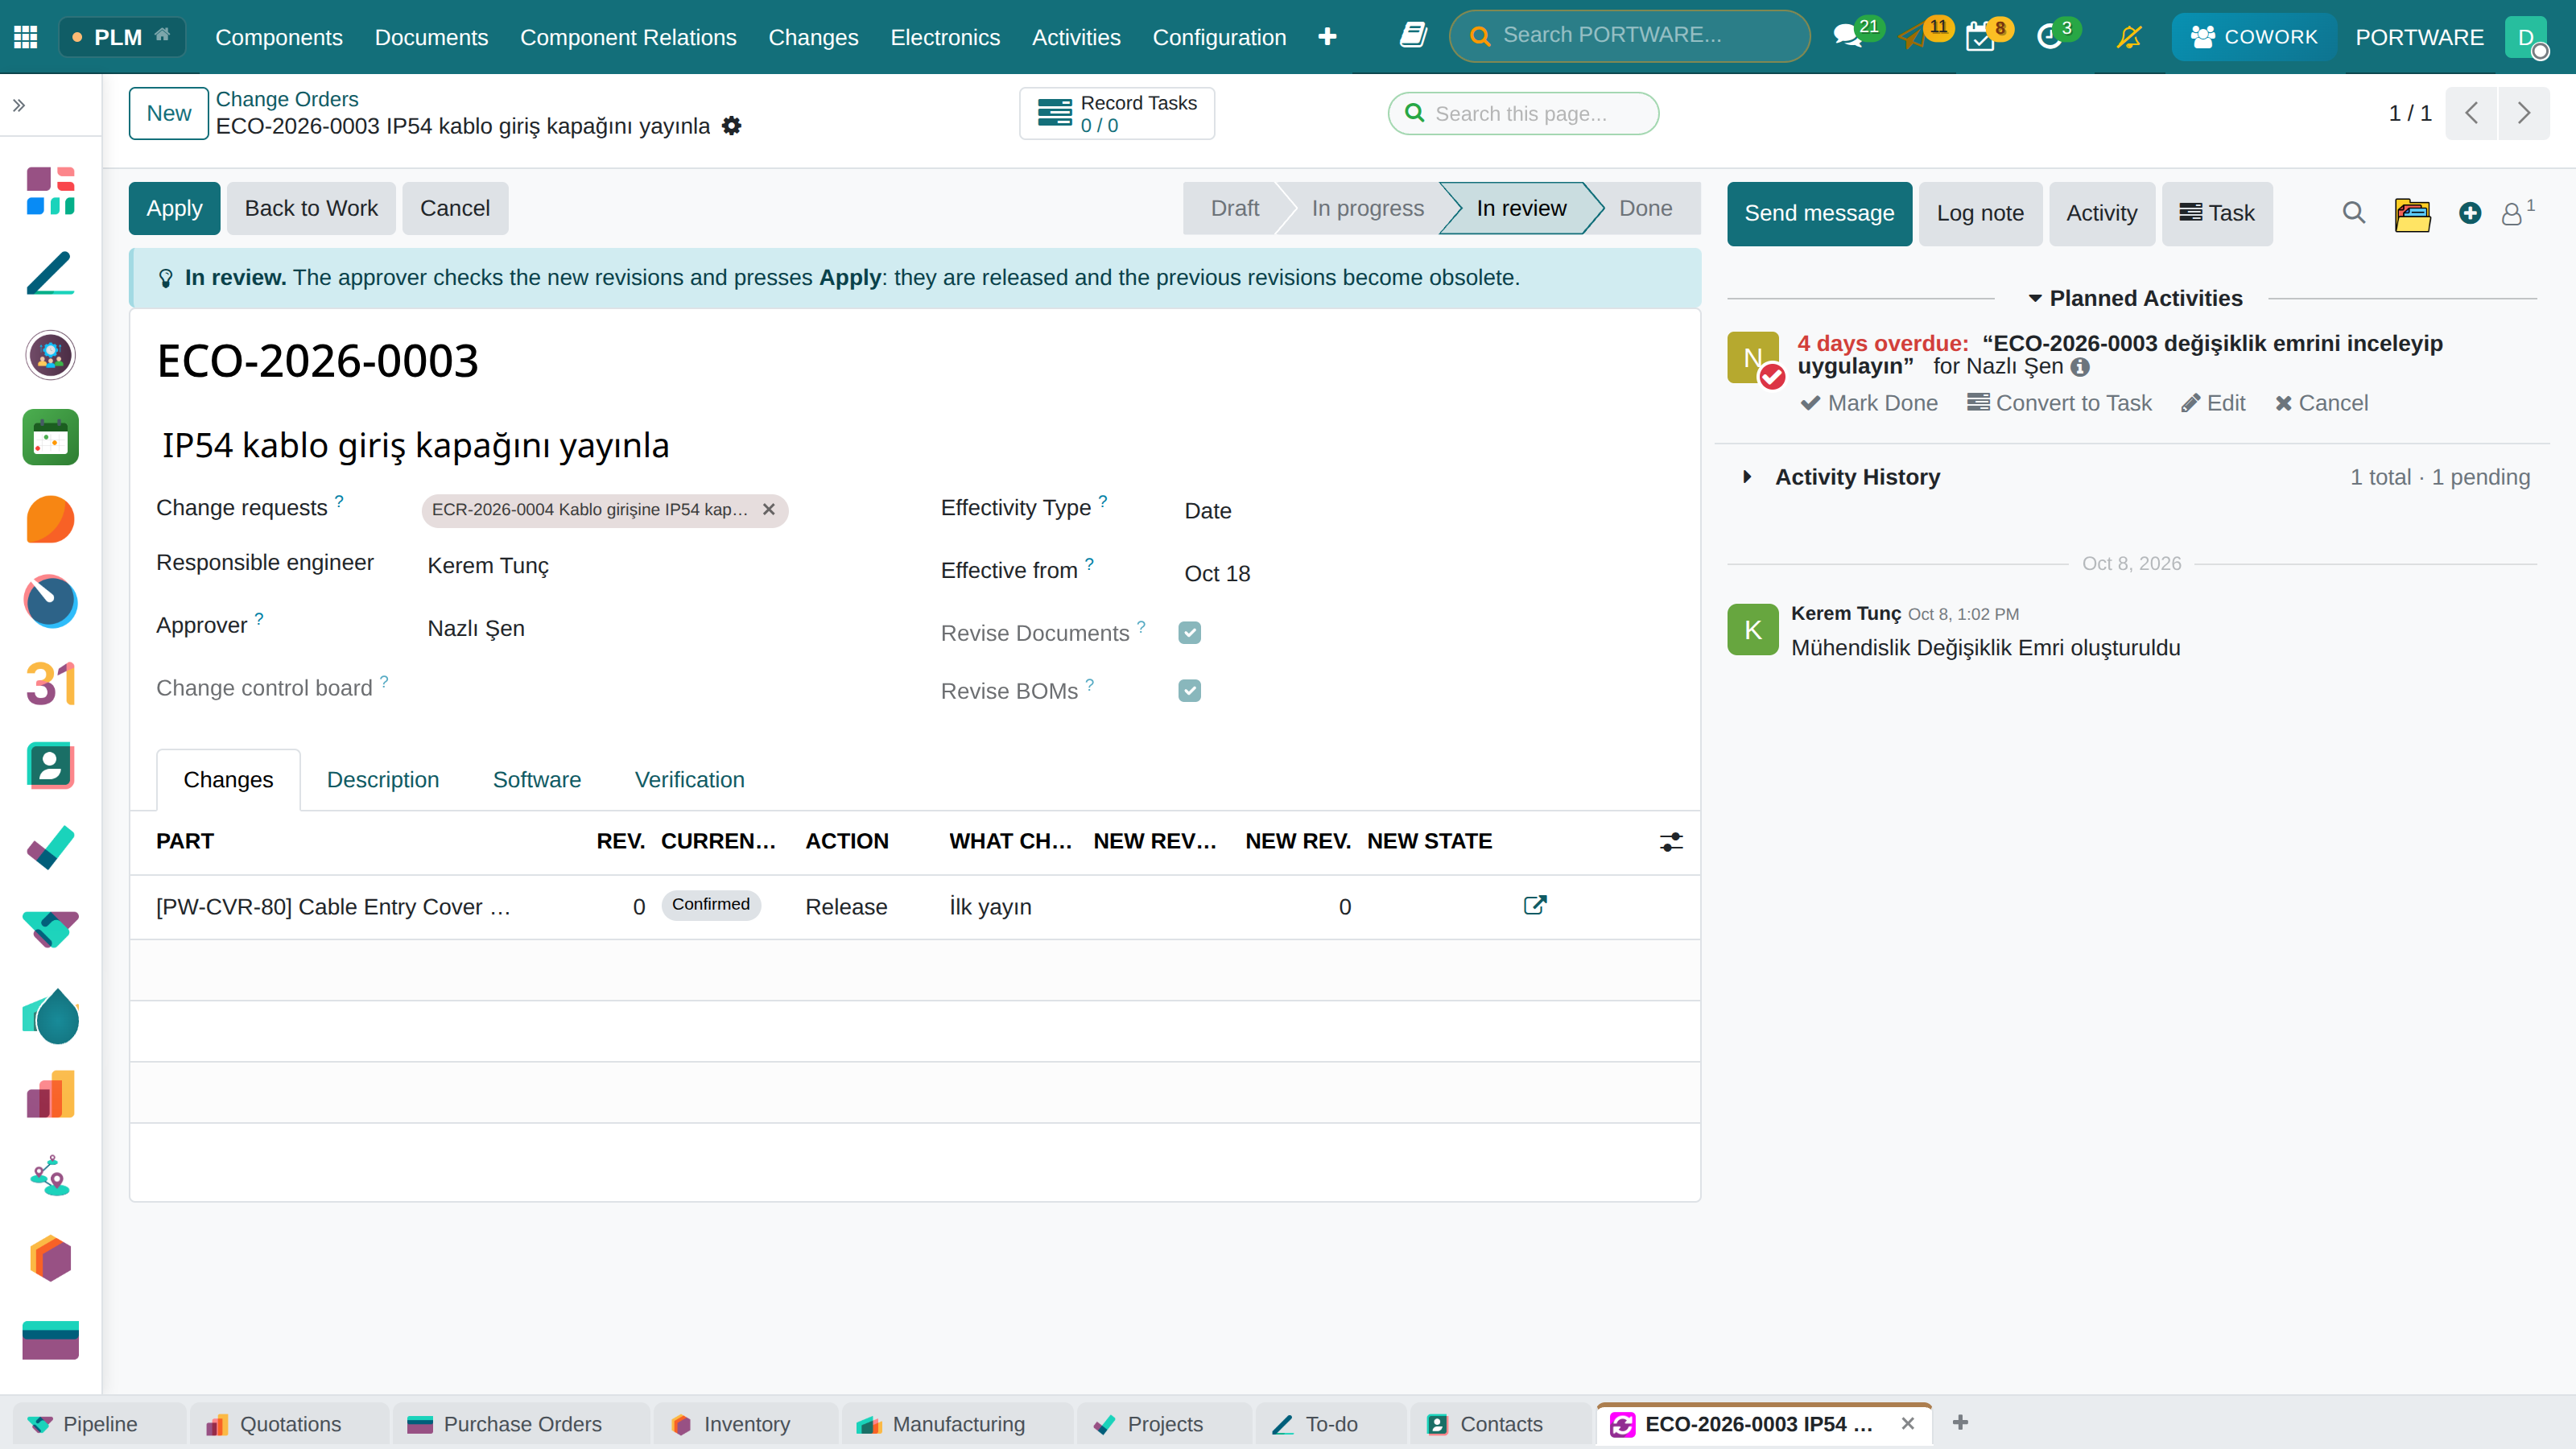
Task: Open the apps grid menu
Action: click(26, 37)
